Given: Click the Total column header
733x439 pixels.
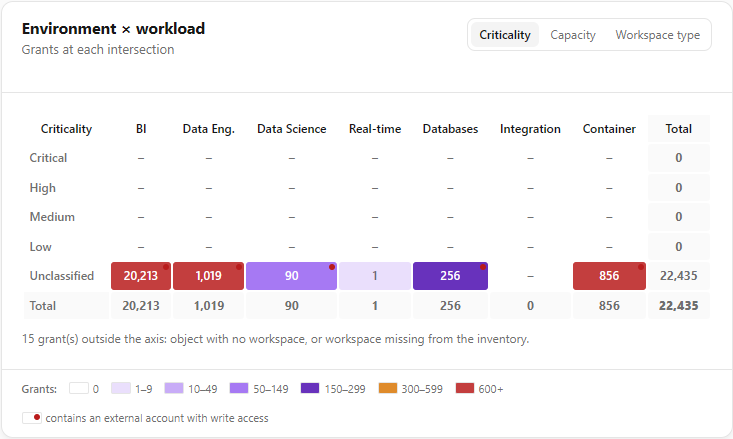Looking at the screenshot, I should click(678, 129).
